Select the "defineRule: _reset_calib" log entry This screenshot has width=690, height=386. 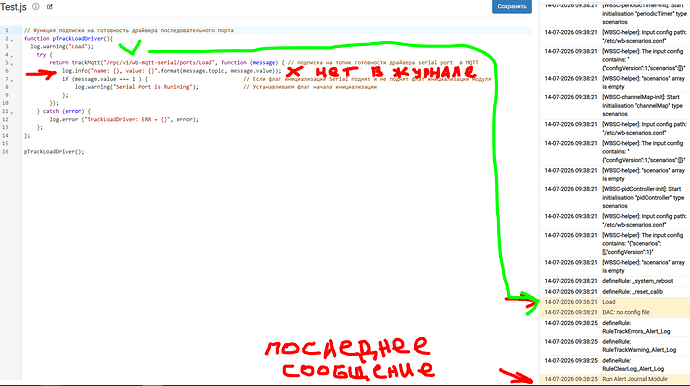click(615, 292)
